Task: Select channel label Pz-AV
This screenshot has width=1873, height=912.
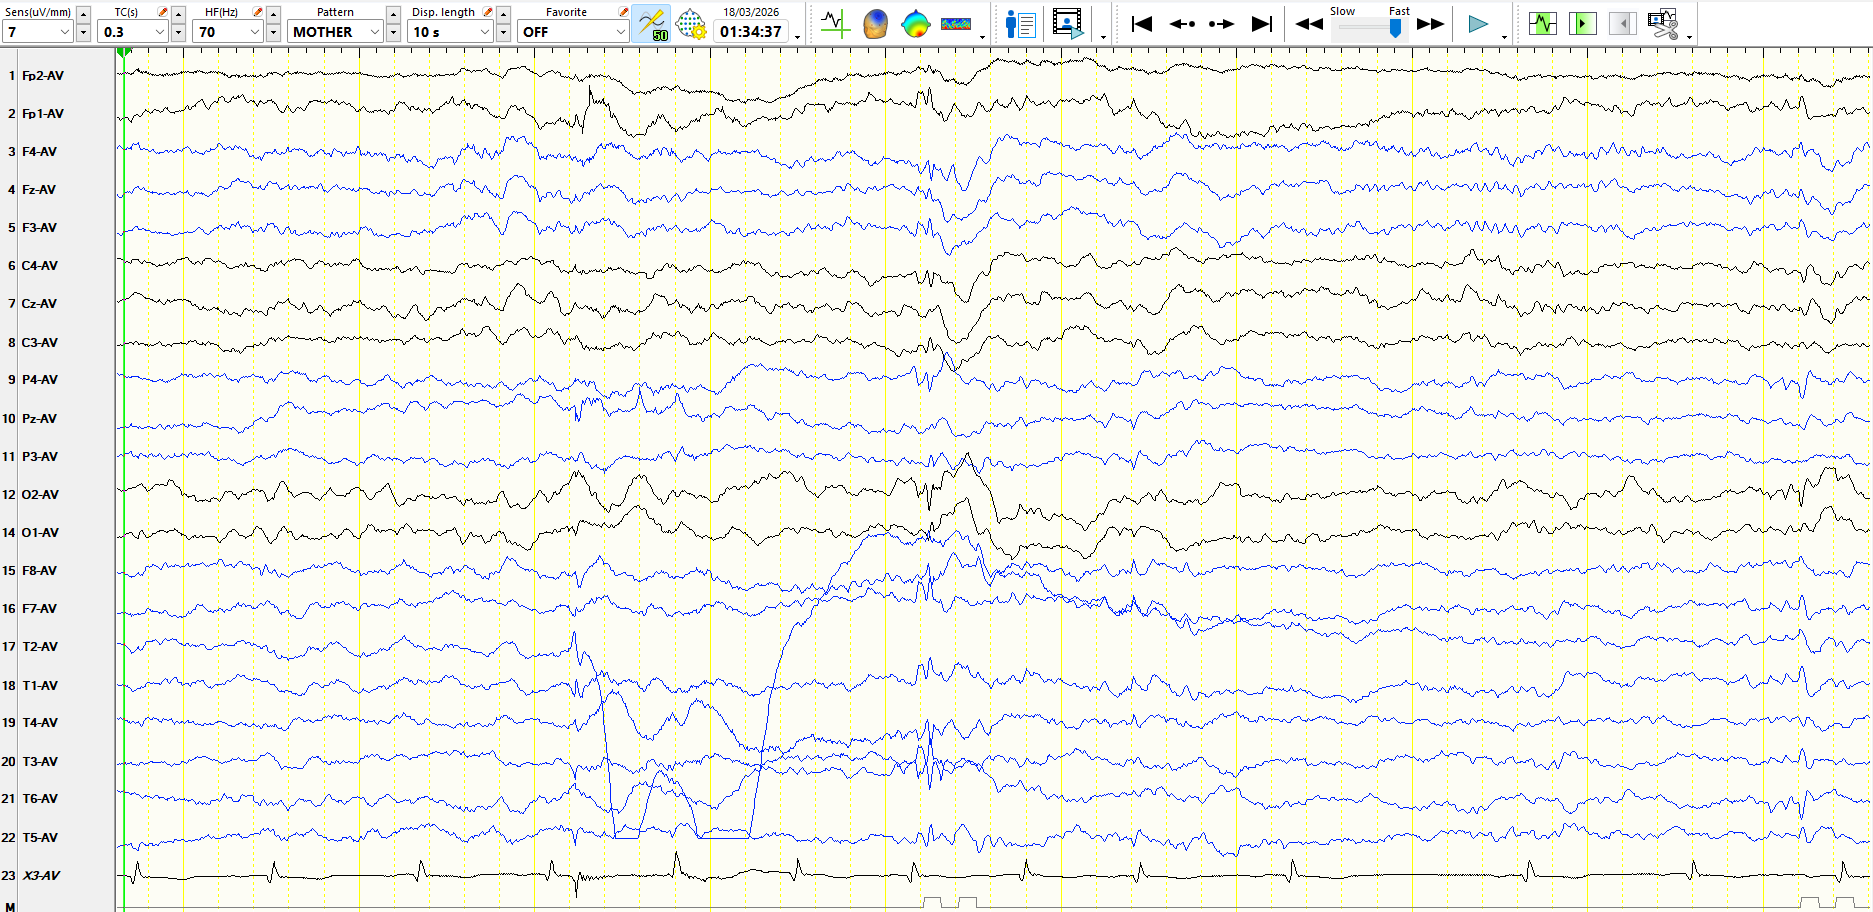Action: coord(39,418)
